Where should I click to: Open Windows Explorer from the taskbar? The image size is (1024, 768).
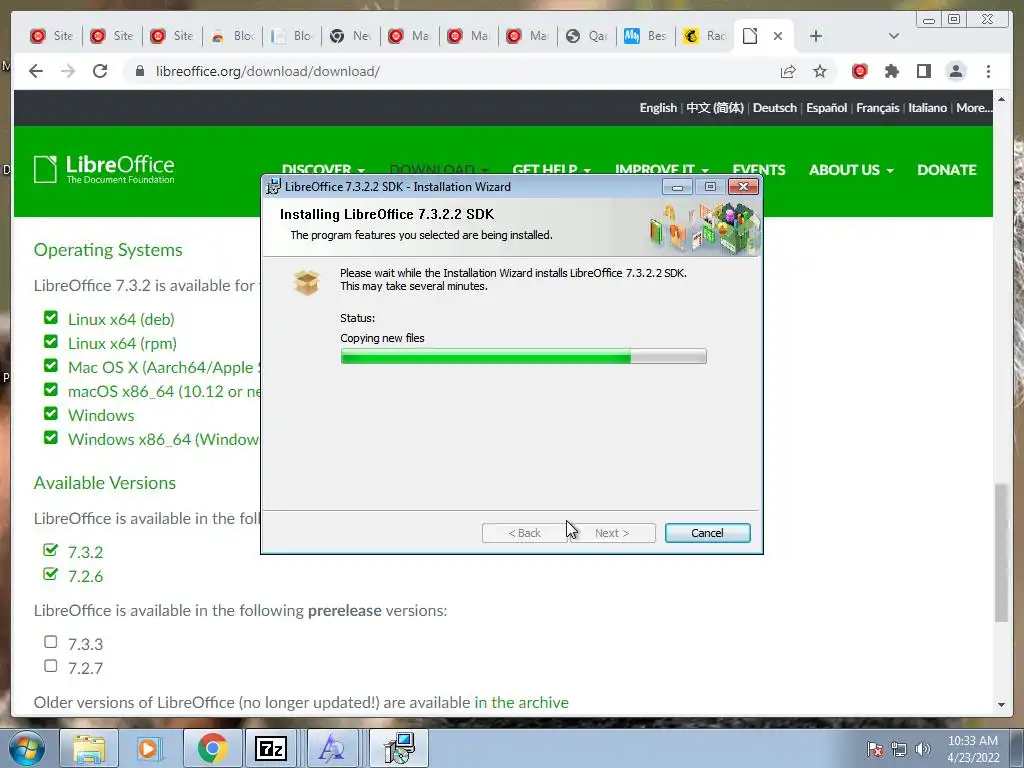tap(89, 748)
